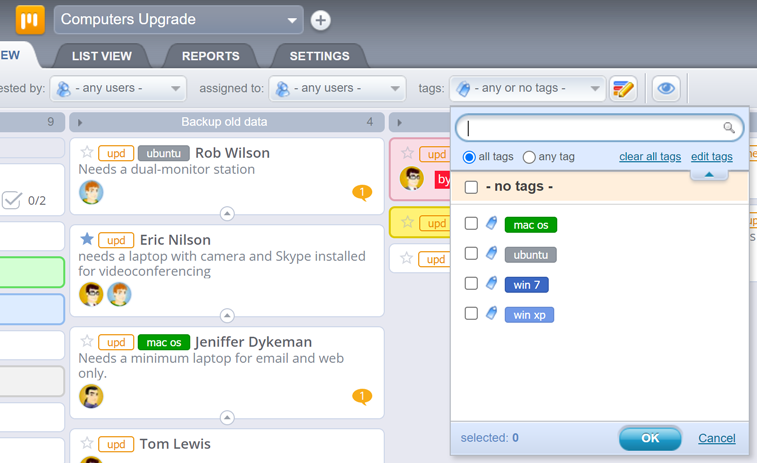Select the 'any tag' radio button
Viewport: 757px width, 463px height.
[529, 157]
